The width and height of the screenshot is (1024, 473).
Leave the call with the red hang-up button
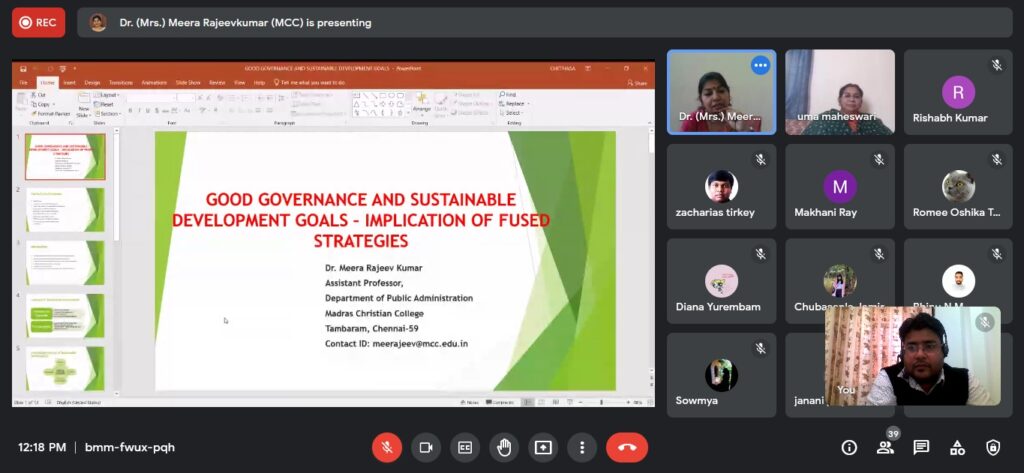coord(627,448)
